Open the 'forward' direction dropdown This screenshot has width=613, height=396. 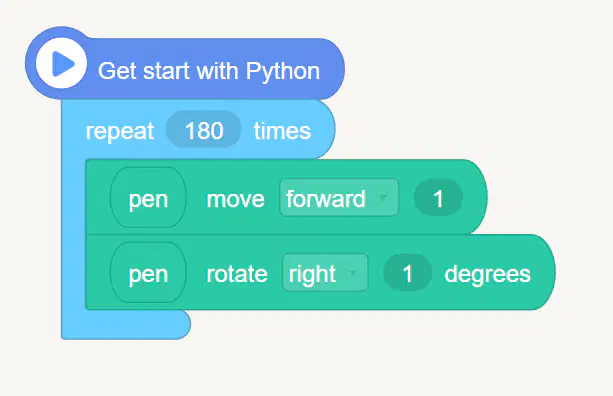(339, 198)
